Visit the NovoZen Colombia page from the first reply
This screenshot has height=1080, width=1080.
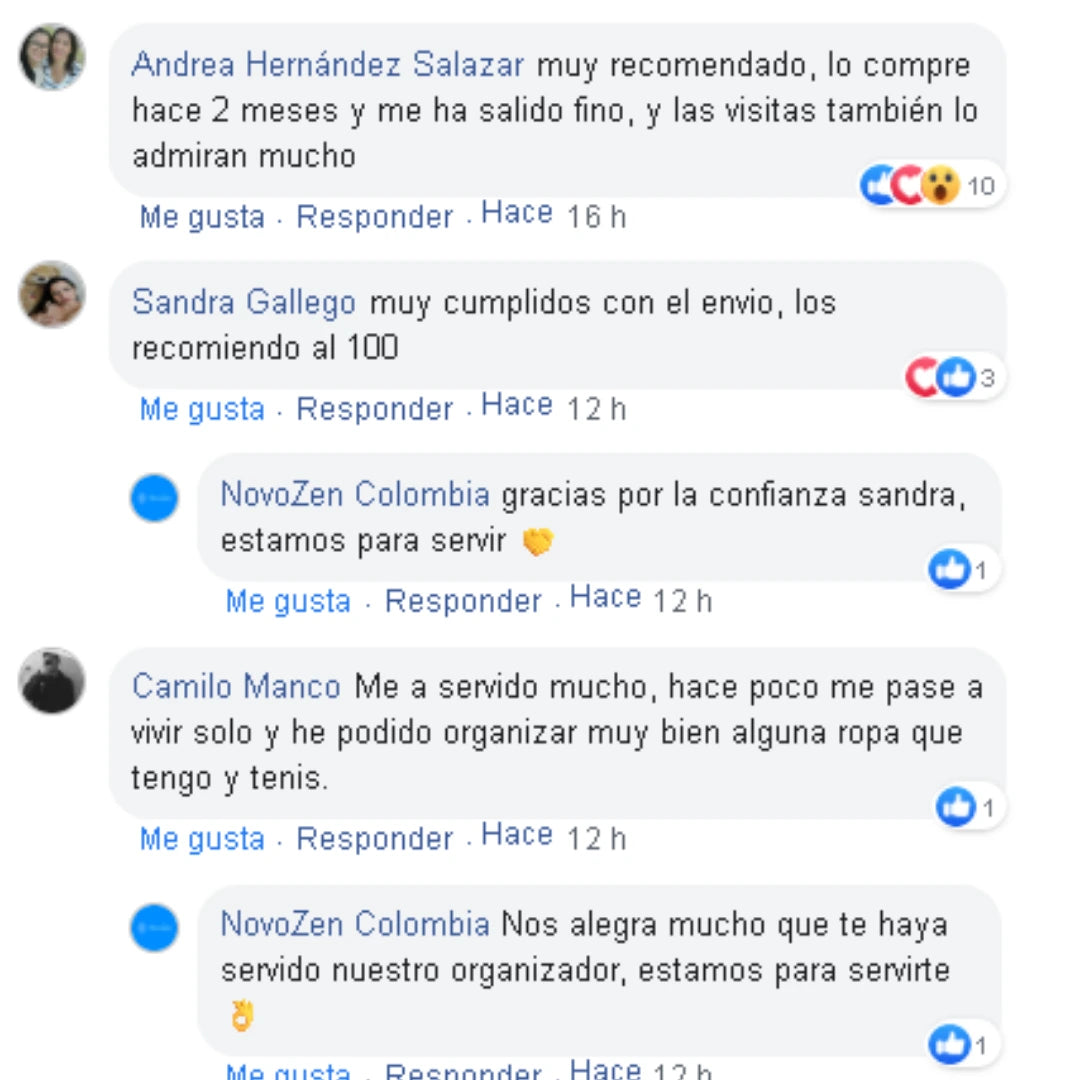point(355,495)
